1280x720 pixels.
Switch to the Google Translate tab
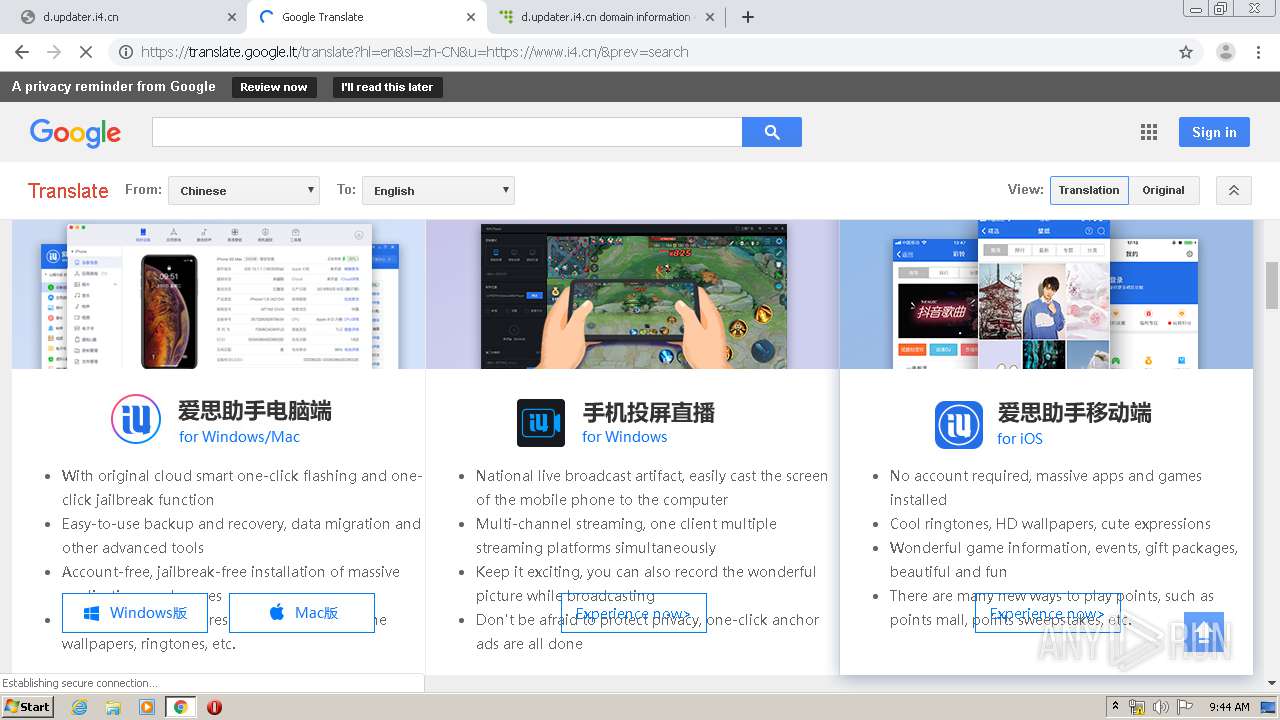click(365, 17)
